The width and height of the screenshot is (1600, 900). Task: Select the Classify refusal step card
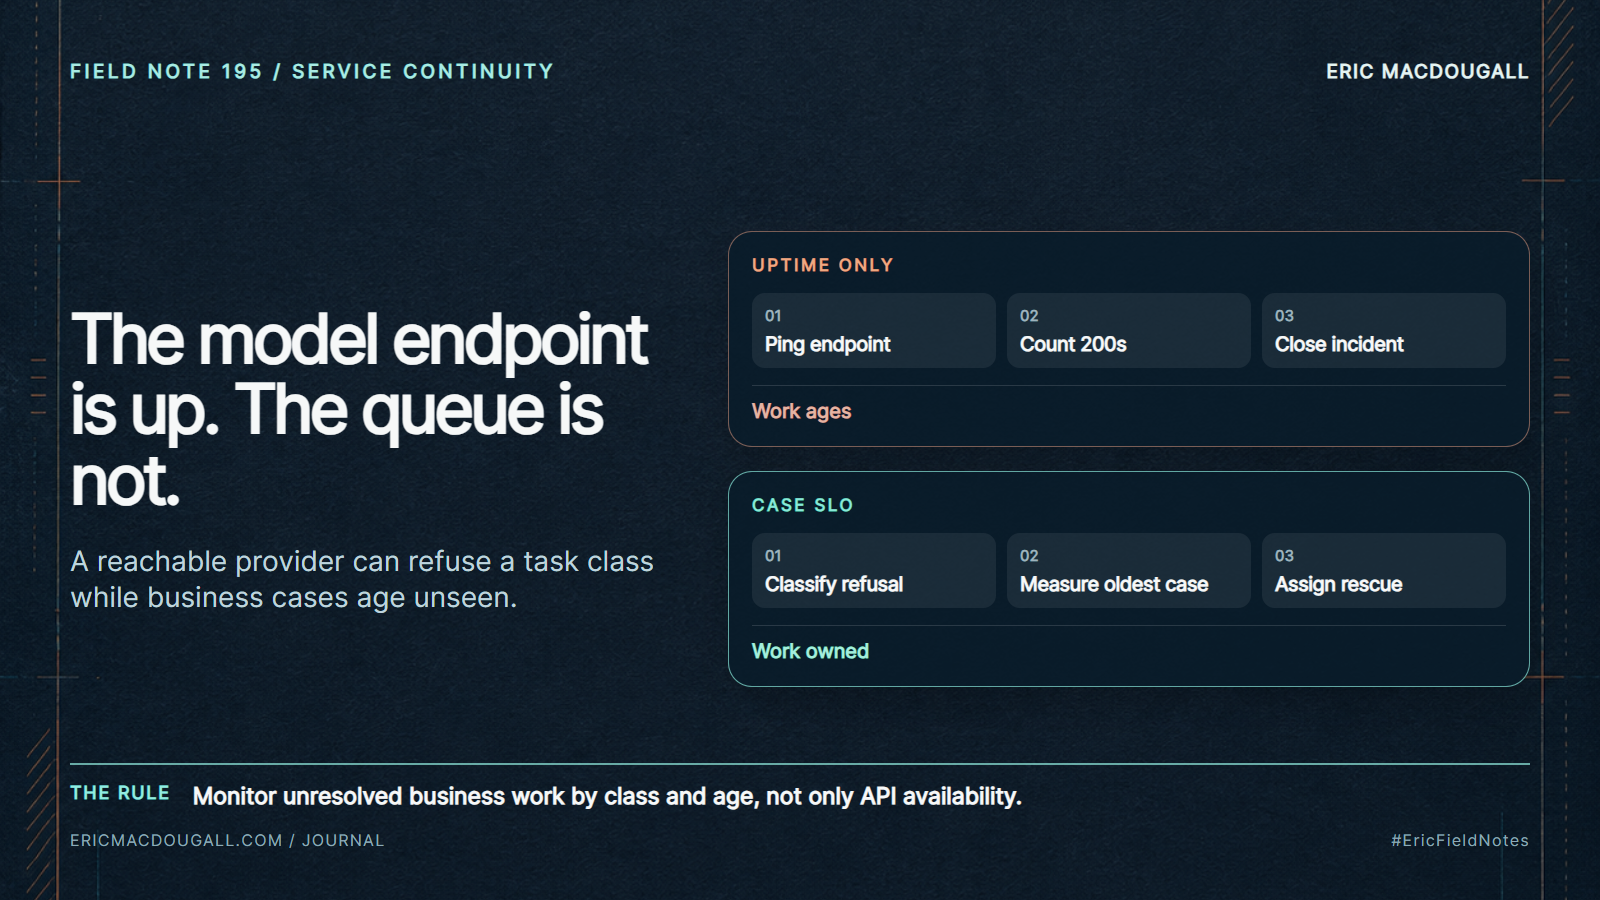[873, 570]
